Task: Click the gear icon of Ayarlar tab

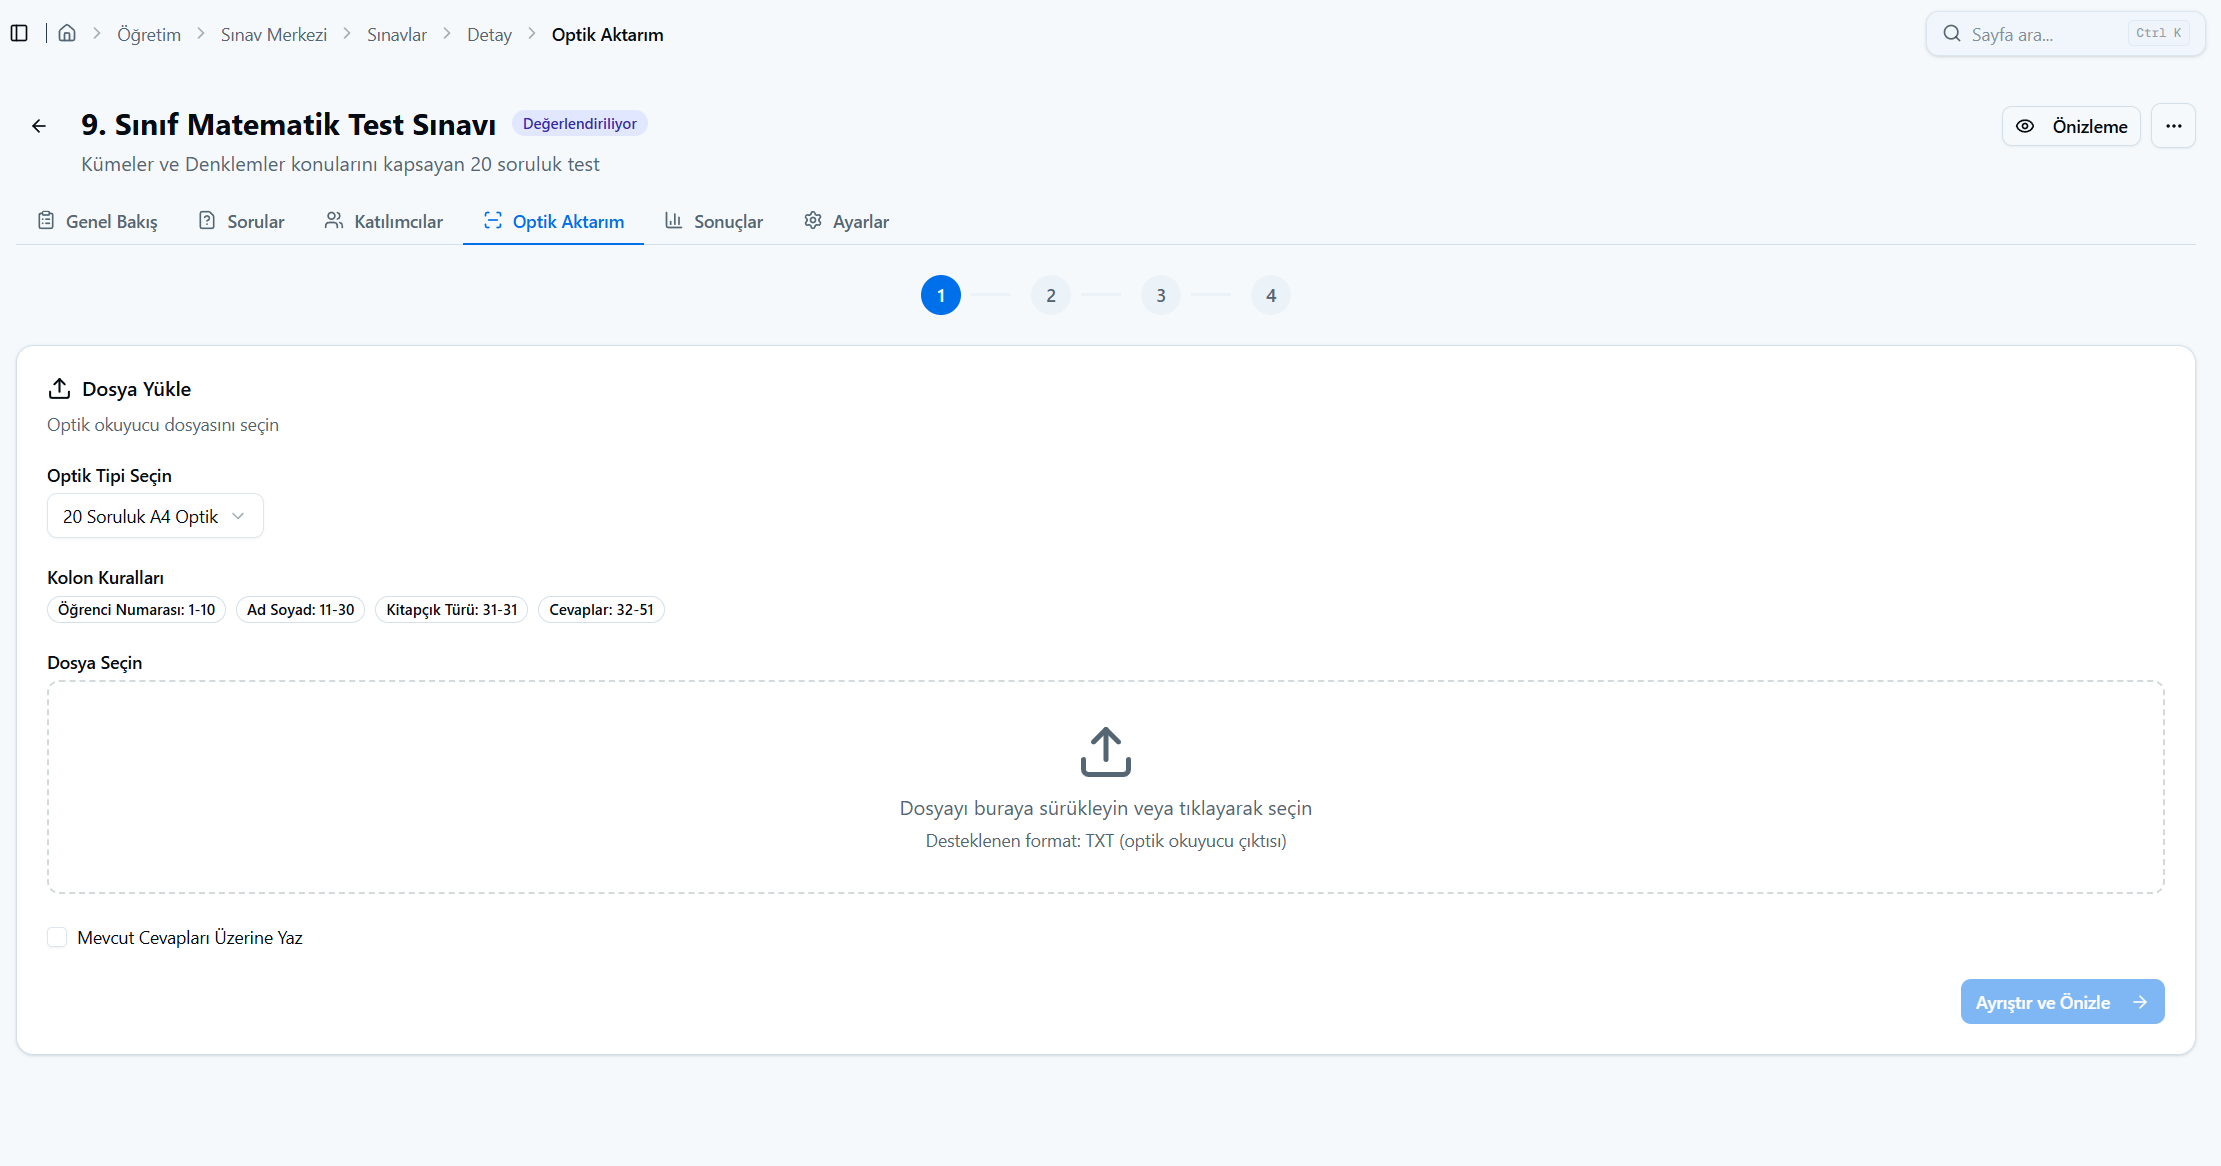Action: click(x=813, y=221)
